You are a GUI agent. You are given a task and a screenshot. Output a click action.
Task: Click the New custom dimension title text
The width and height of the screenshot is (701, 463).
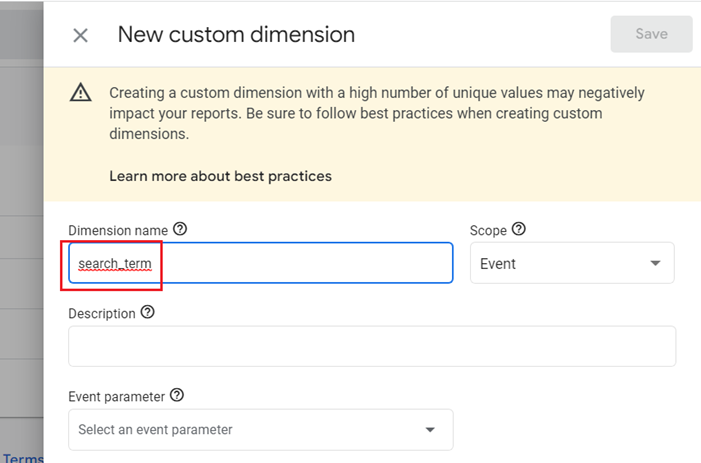[236, 34]
